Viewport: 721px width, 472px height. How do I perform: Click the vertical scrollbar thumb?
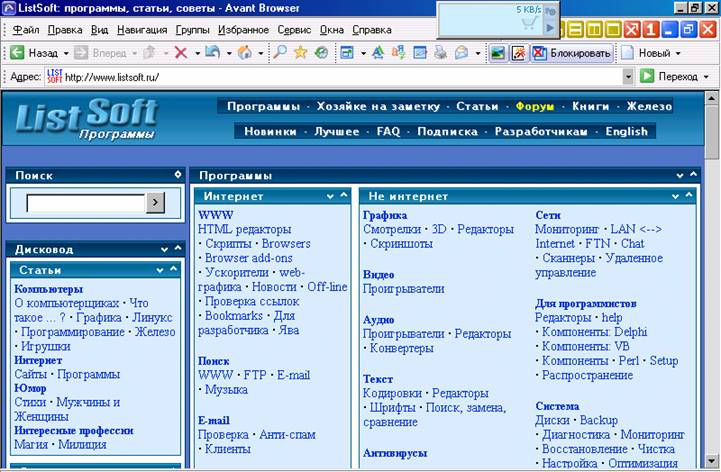point(711,131)
